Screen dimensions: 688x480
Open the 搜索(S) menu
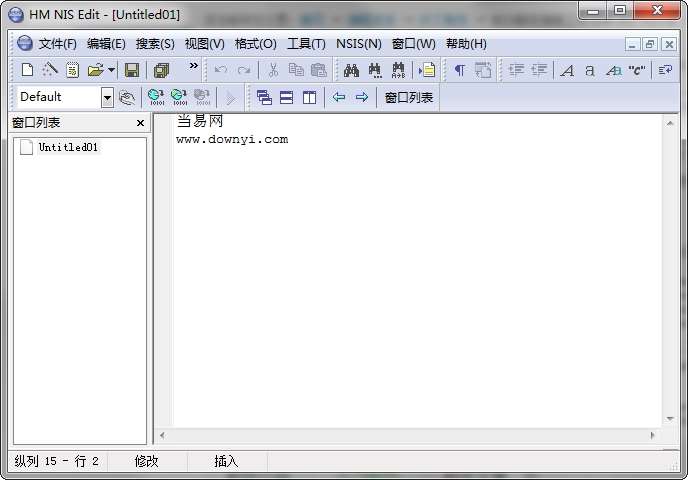click(155, 44)
